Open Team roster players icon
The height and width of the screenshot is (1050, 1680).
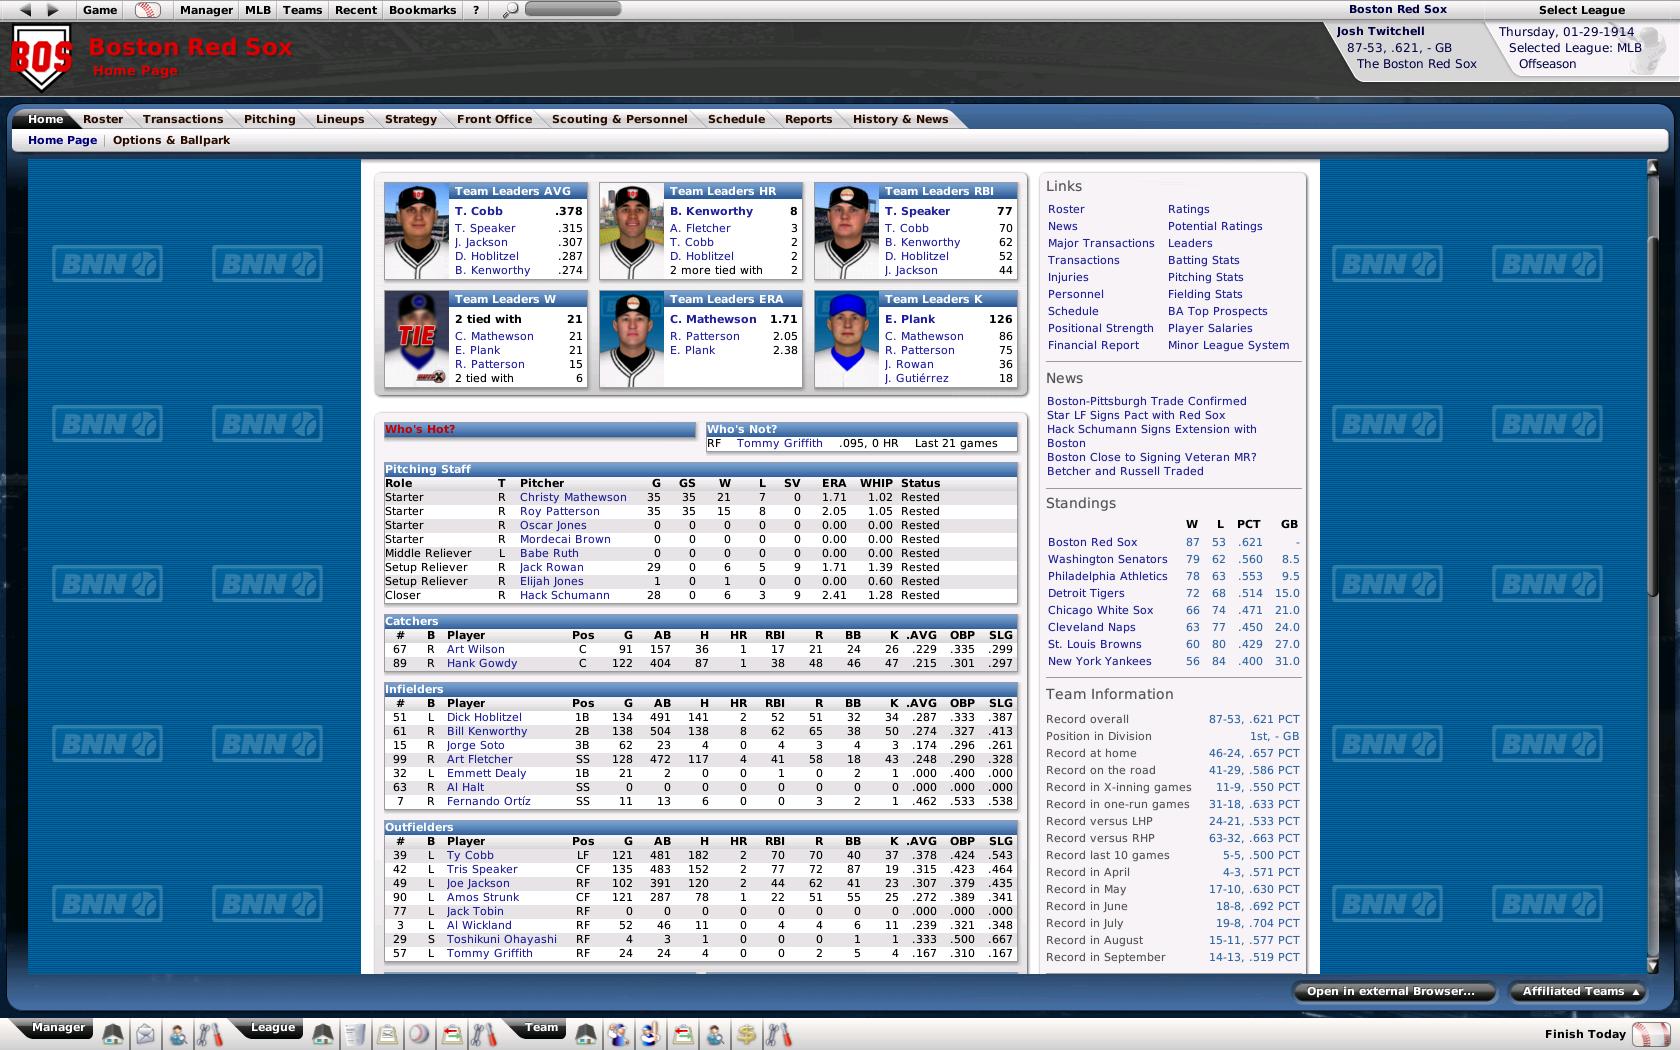619,1035
